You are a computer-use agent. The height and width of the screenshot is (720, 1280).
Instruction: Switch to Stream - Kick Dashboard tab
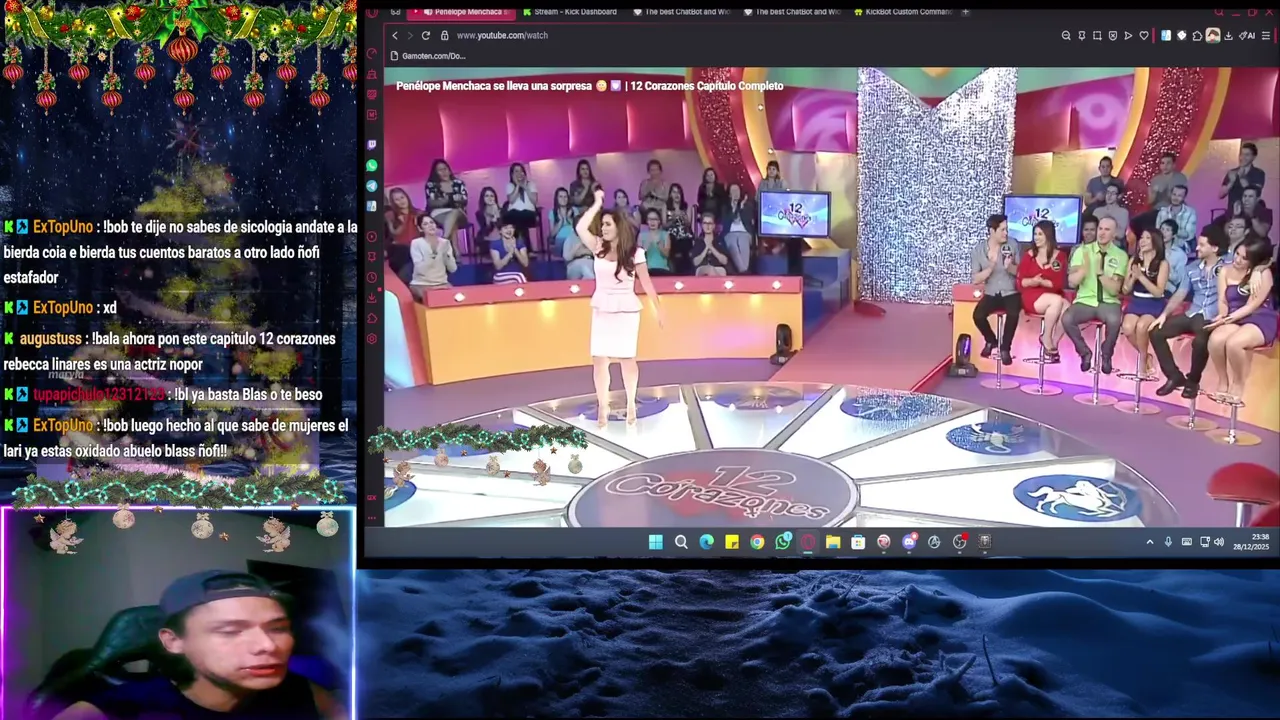coord(570,12)
